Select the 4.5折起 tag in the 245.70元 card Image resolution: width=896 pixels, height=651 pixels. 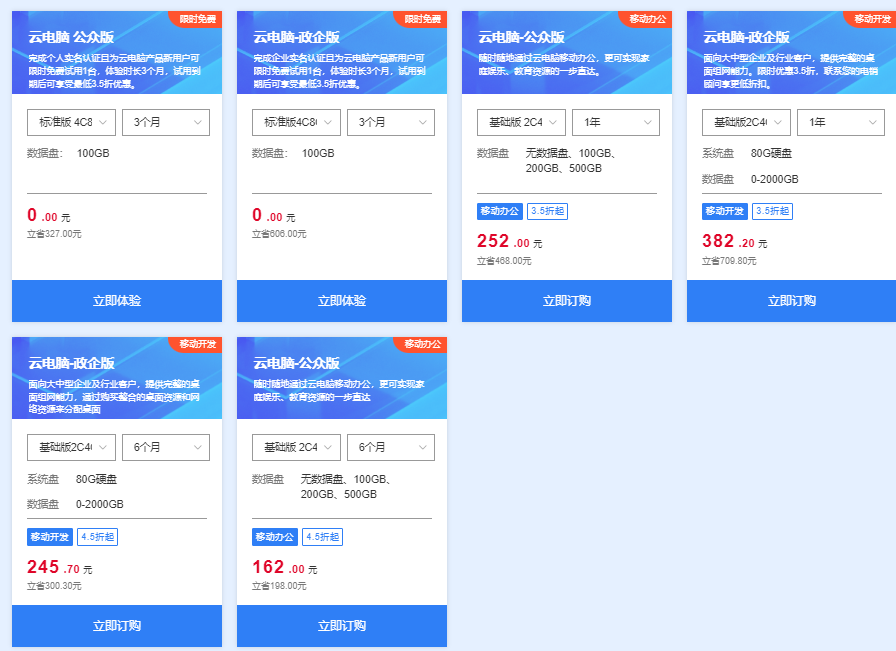point(98,537)
